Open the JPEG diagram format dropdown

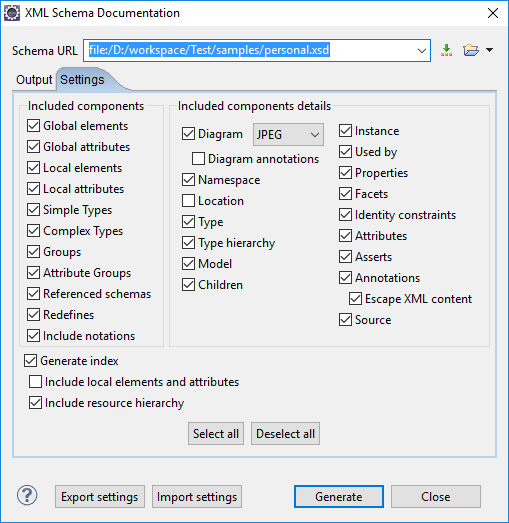tap(288, 134)
